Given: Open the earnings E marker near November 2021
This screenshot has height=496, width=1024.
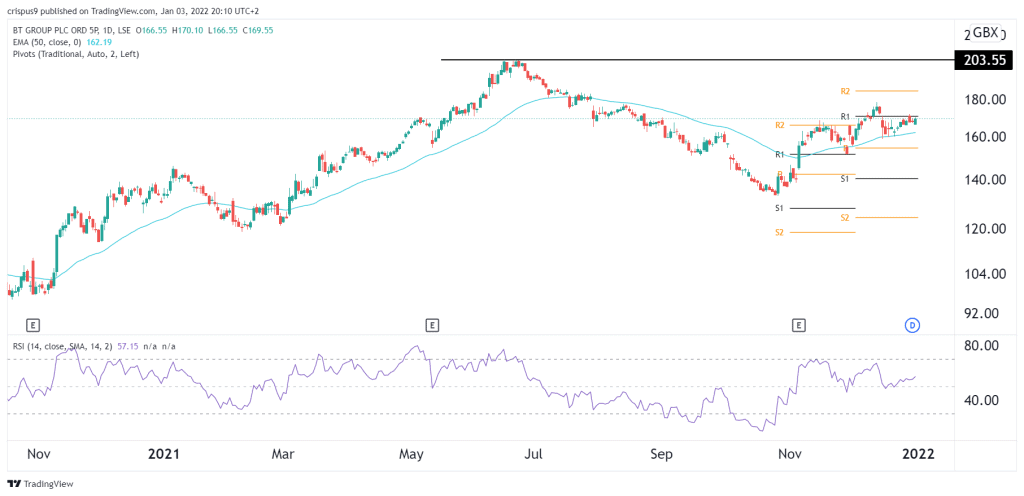Looking at the screenshot, I should 797,324.
